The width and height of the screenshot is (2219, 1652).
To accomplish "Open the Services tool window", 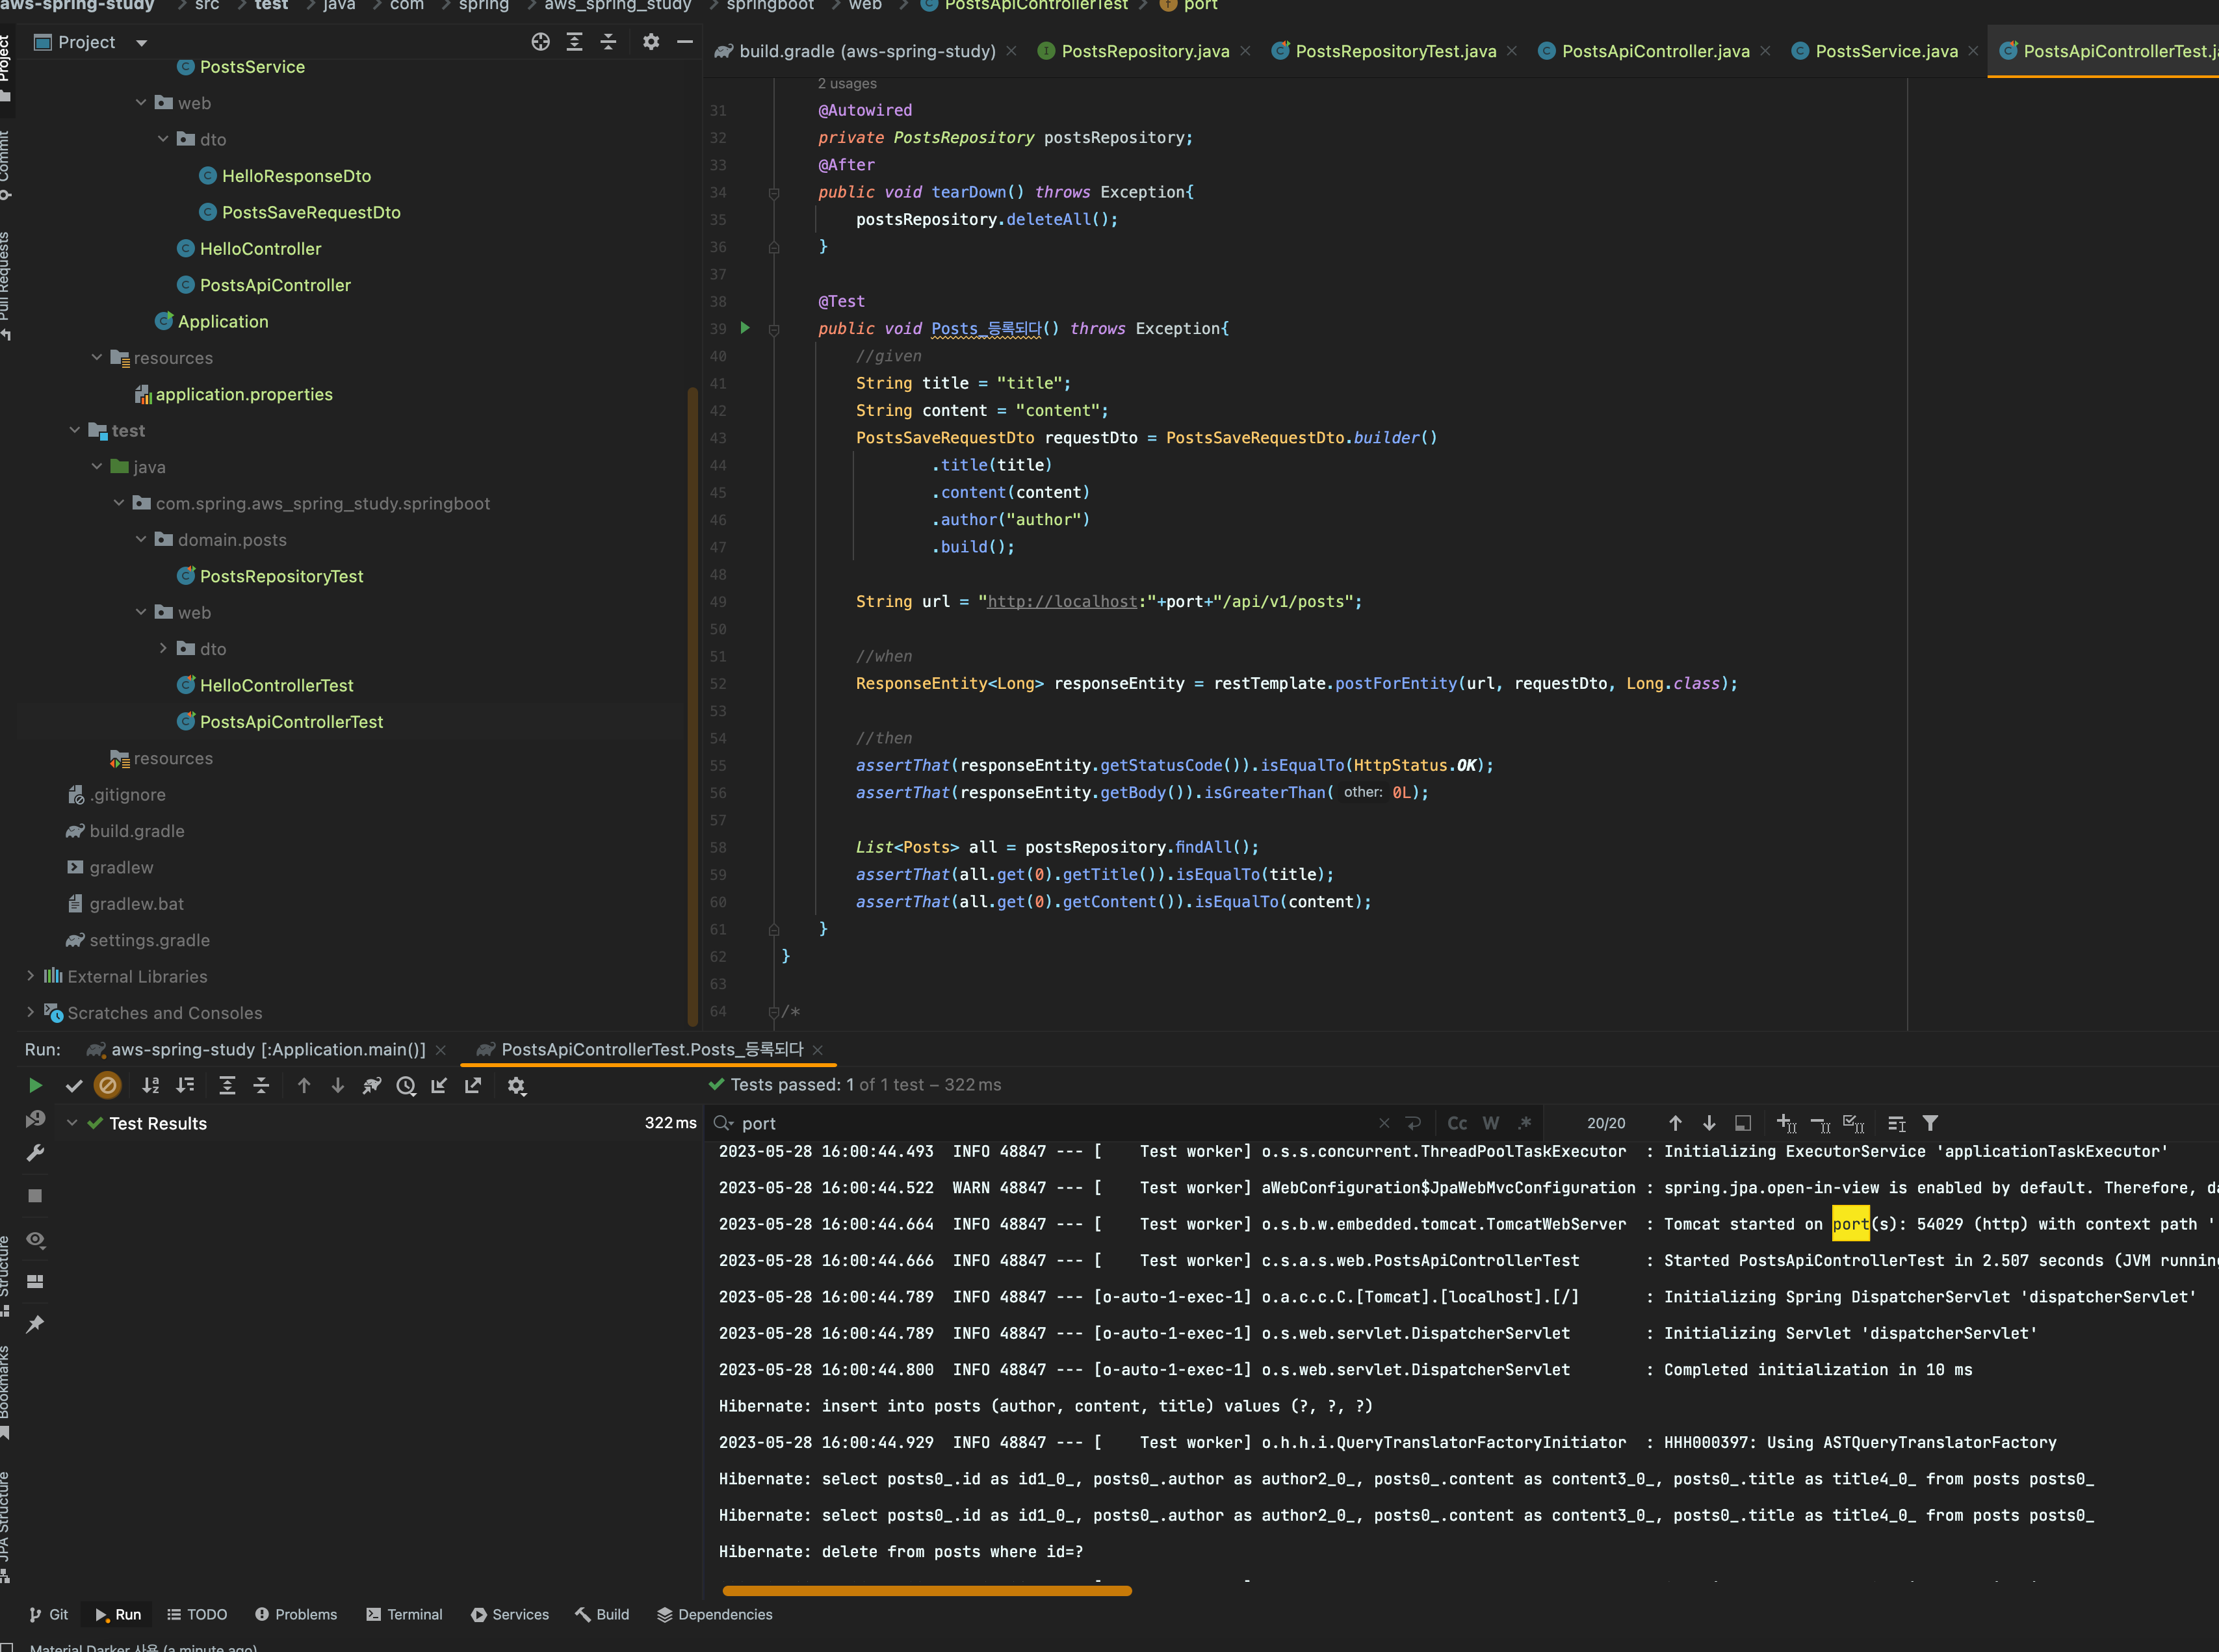I will click(x=510, y=1614).
